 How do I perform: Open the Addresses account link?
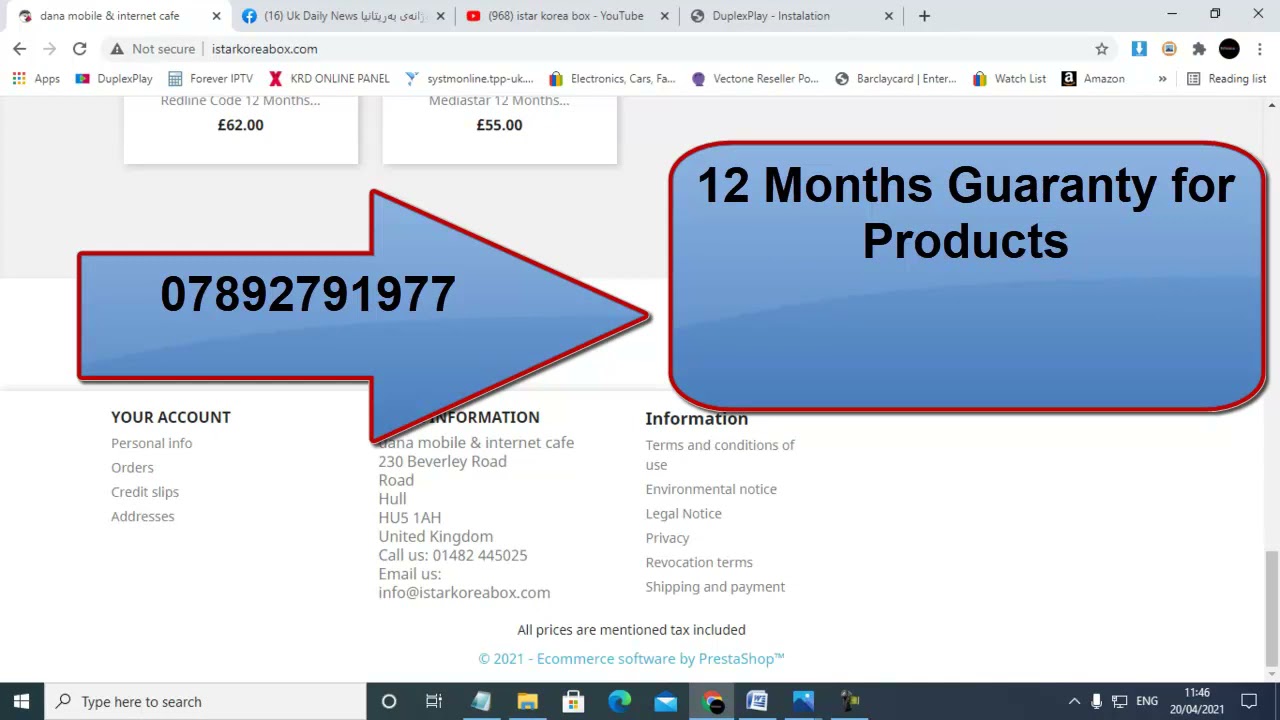(142, 516)
